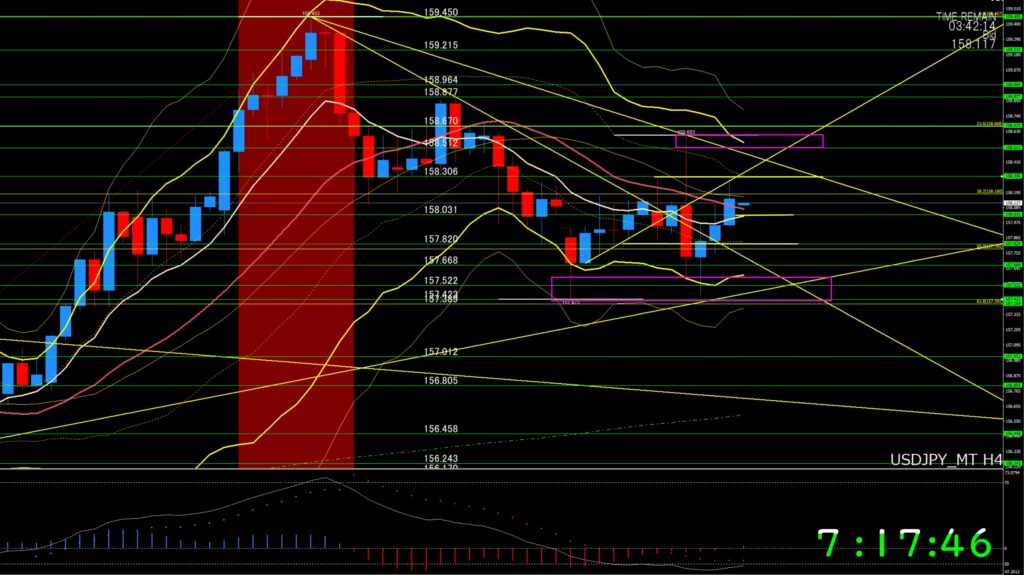Select the 156.458 price level label
Viewport: 1024px width, 575px height.
(x=441, y=428)
